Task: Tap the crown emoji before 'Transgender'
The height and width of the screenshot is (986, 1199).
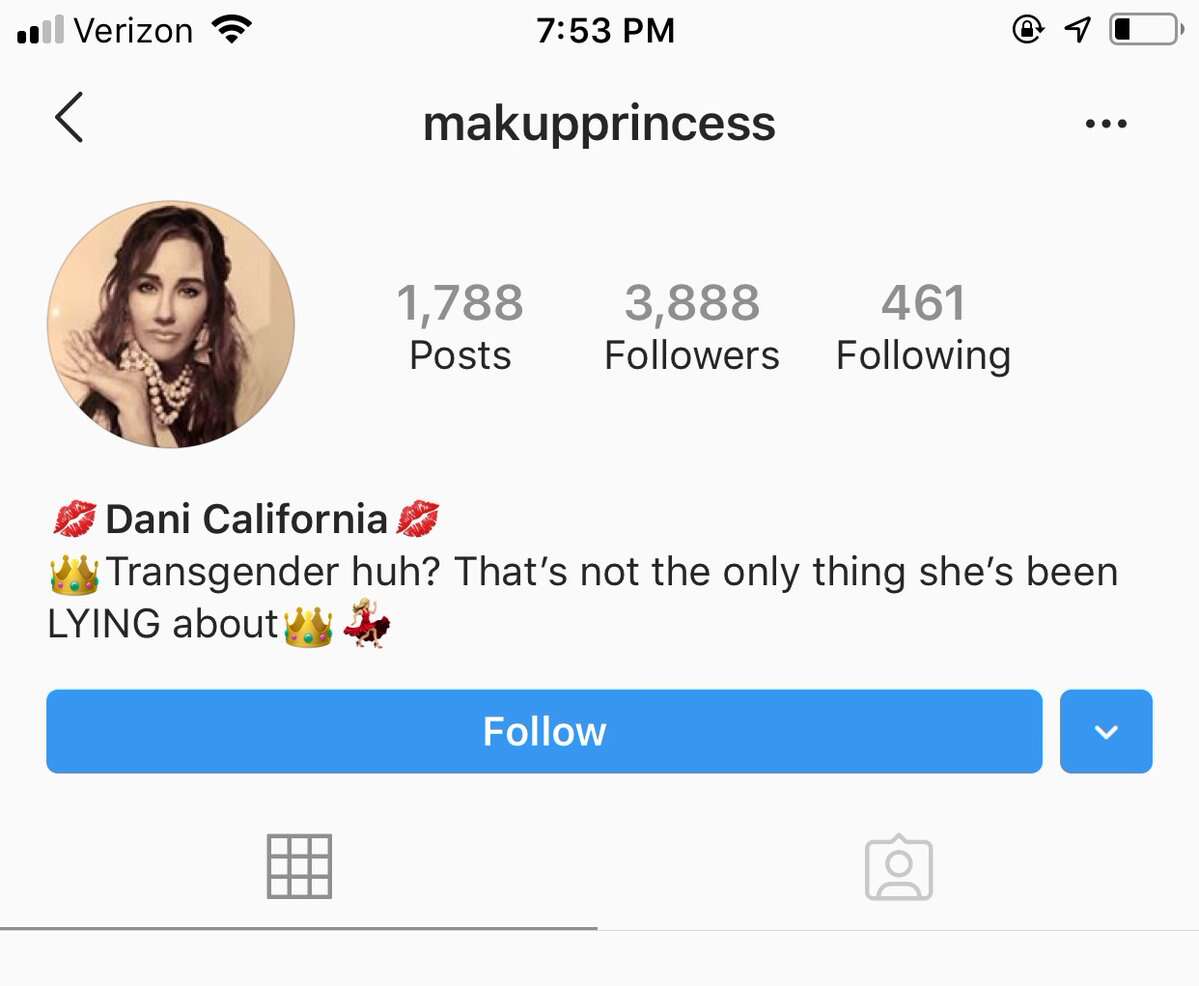Action: 74,573
